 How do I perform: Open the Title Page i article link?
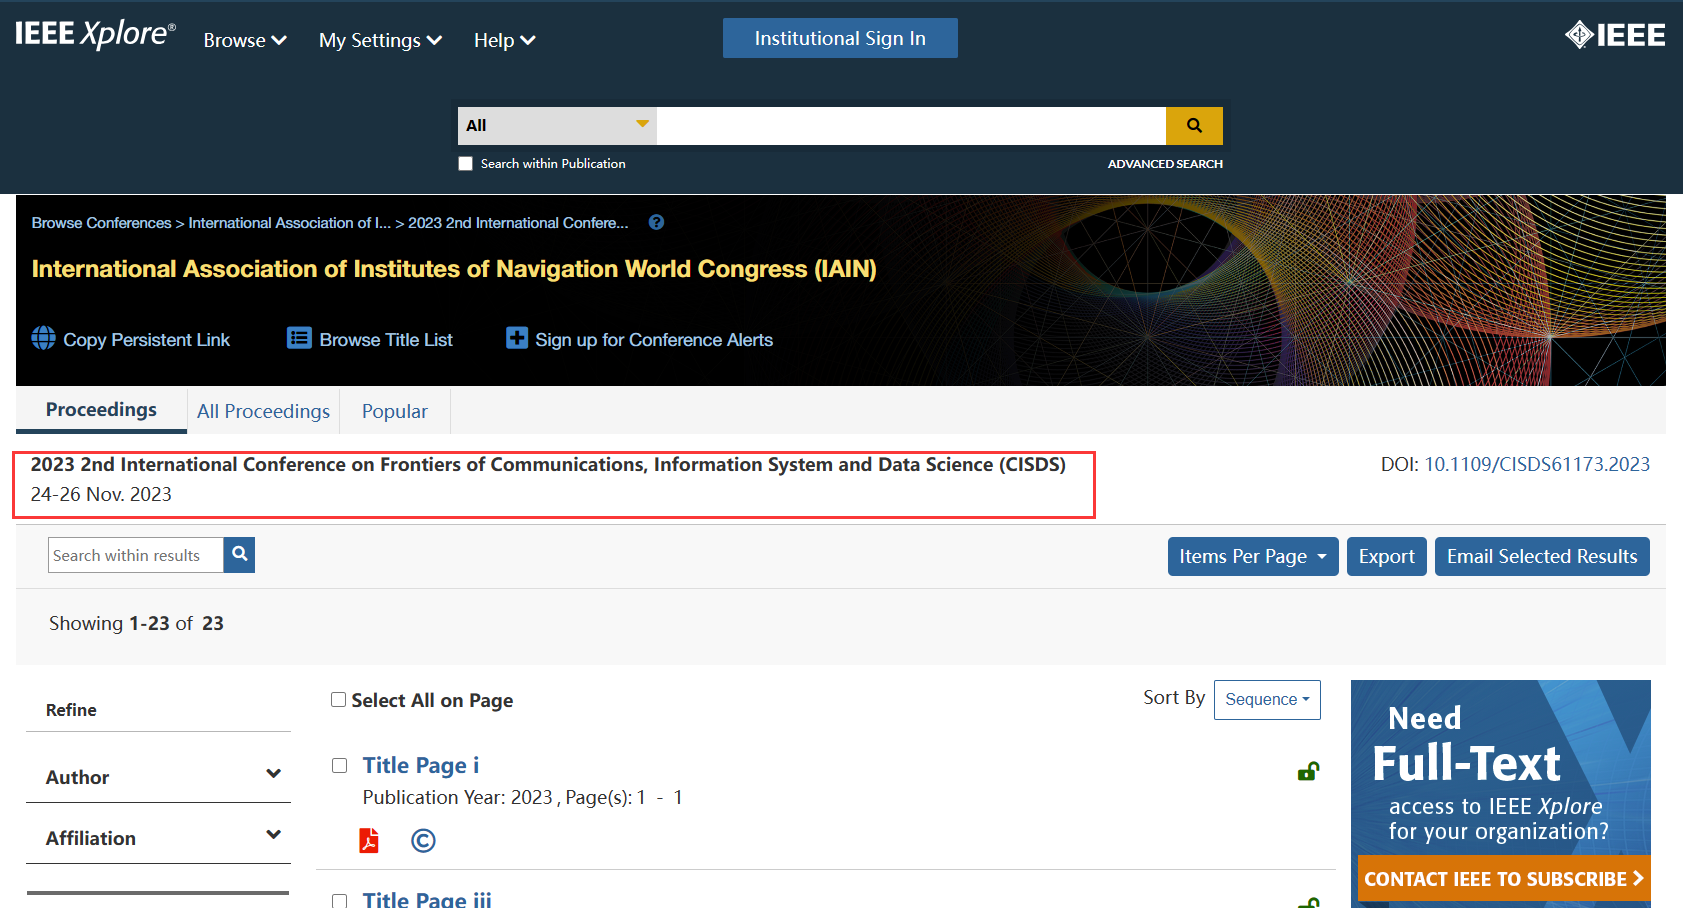(421, 765)
